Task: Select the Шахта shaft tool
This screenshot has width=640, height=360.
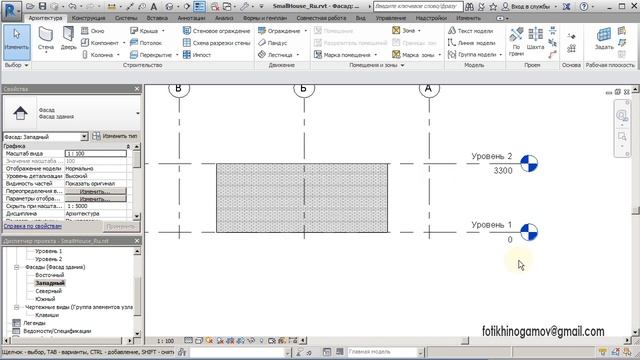Action: 535,39
